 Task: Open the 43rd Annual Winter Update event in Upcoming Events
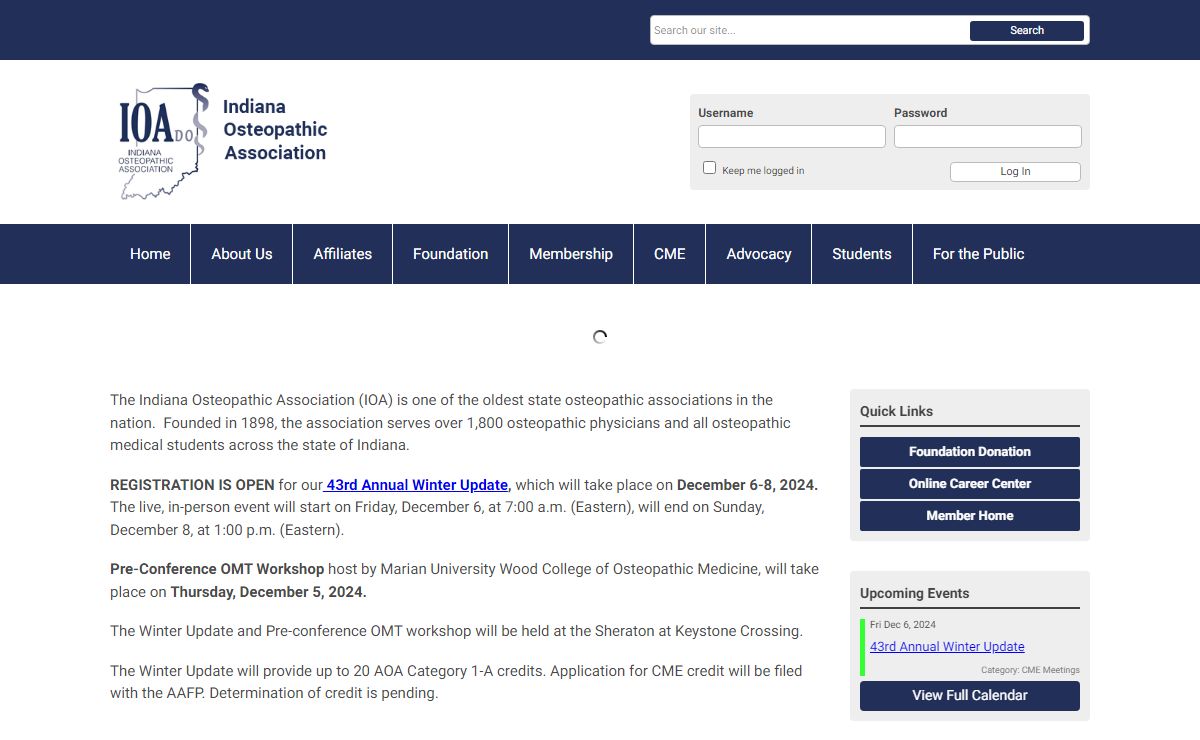click(x=947, y=647)
